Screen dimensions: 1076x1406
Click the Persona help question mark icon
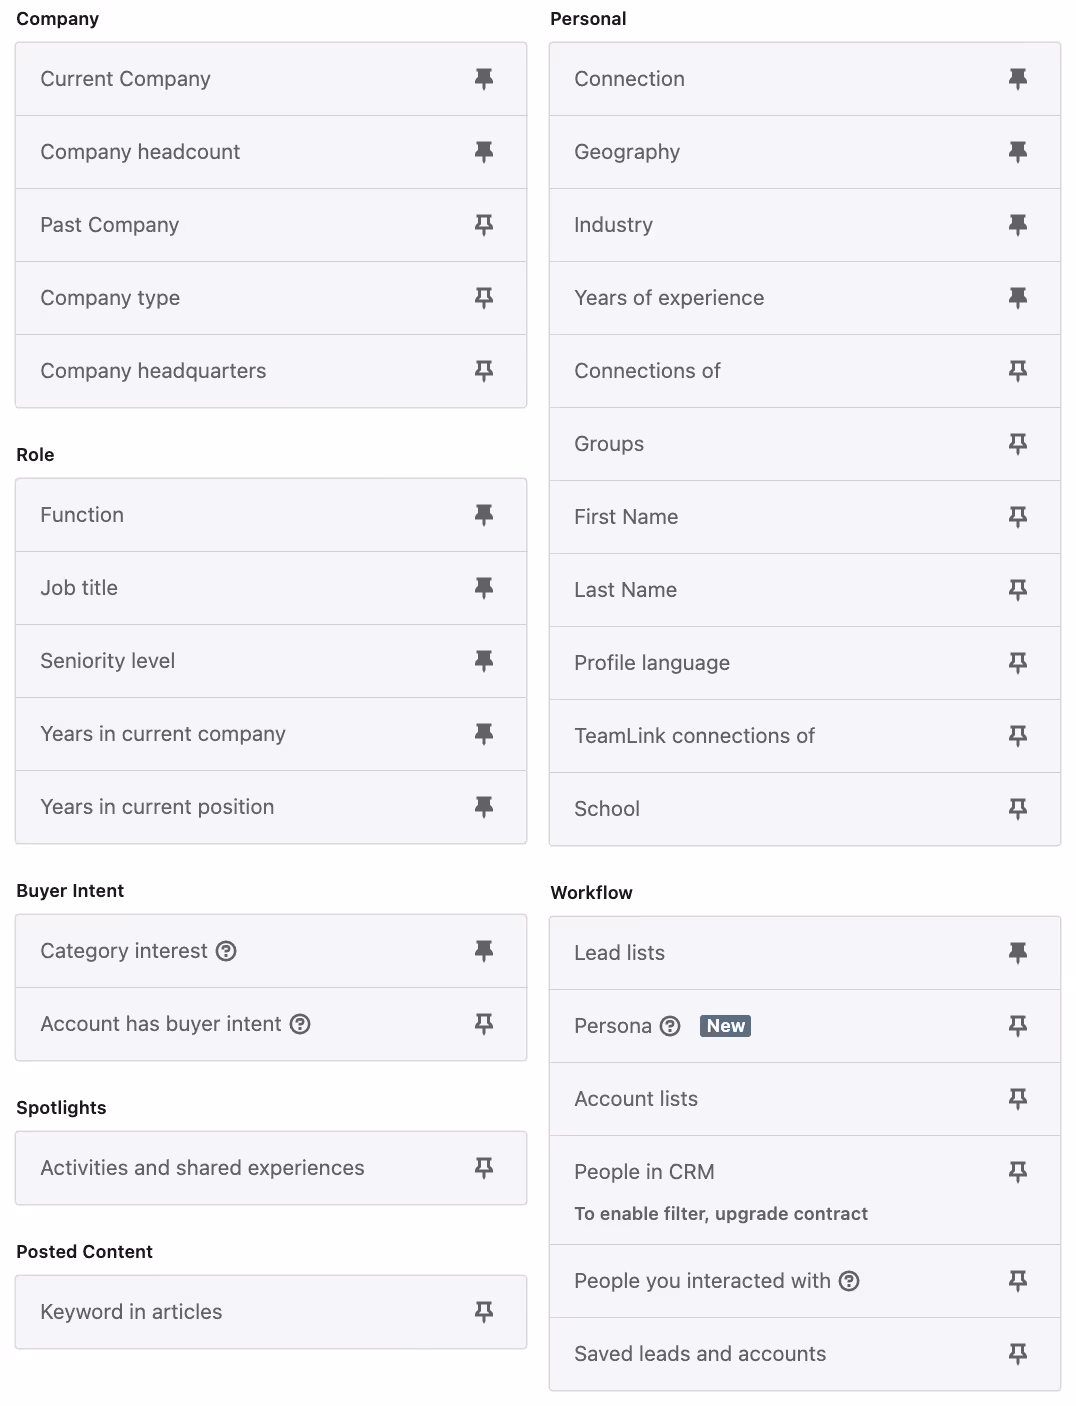pyautogui.click(x=671, y=1026)
